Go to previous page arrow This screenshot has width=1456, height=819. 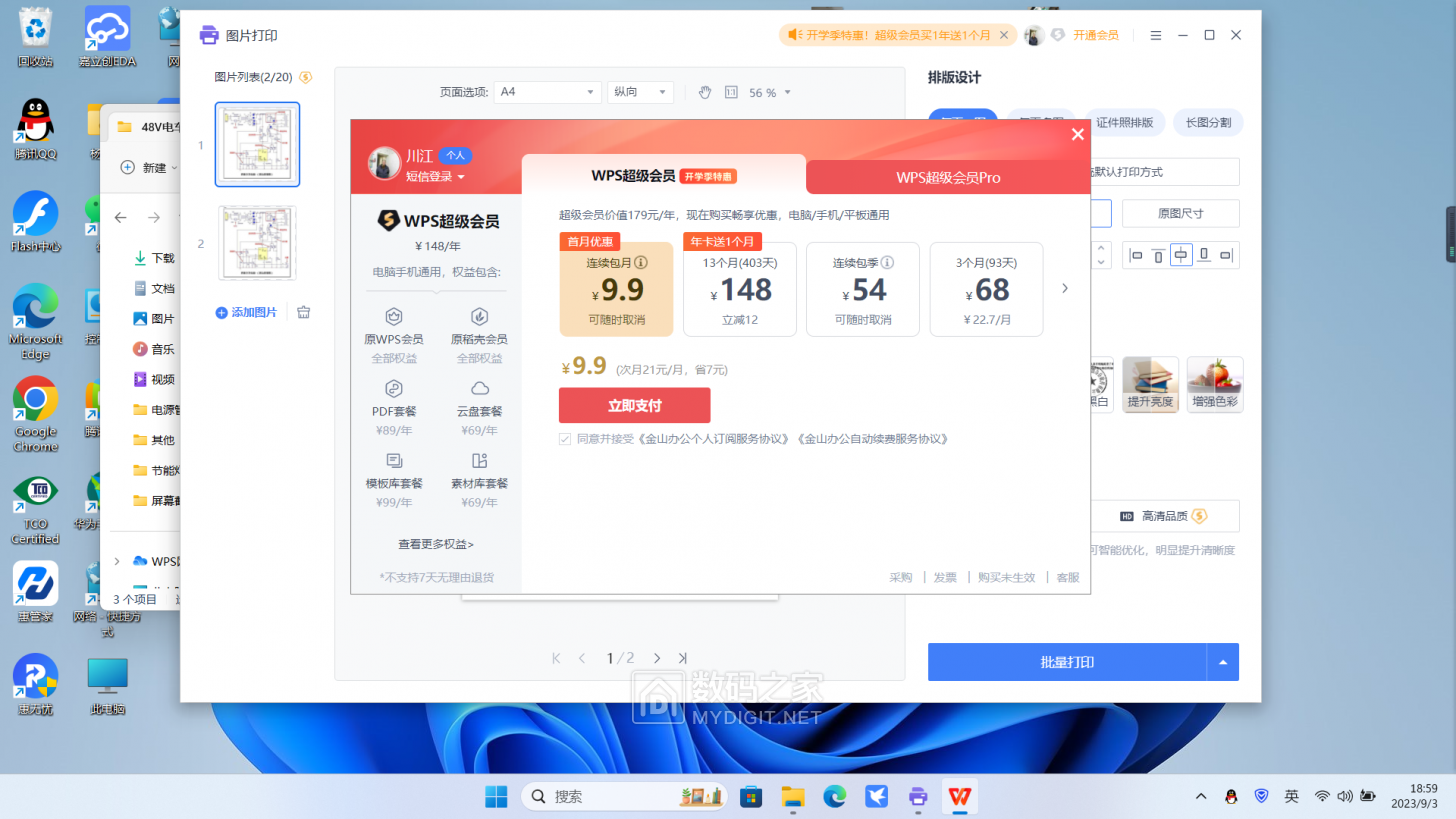(x=582, y=658)
